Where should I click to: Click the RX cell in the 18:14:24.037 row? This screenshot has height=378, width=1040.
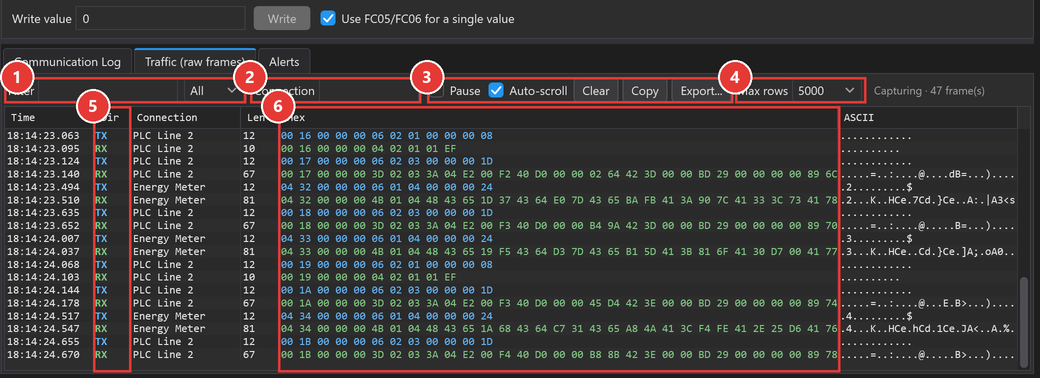coord(101,251)
